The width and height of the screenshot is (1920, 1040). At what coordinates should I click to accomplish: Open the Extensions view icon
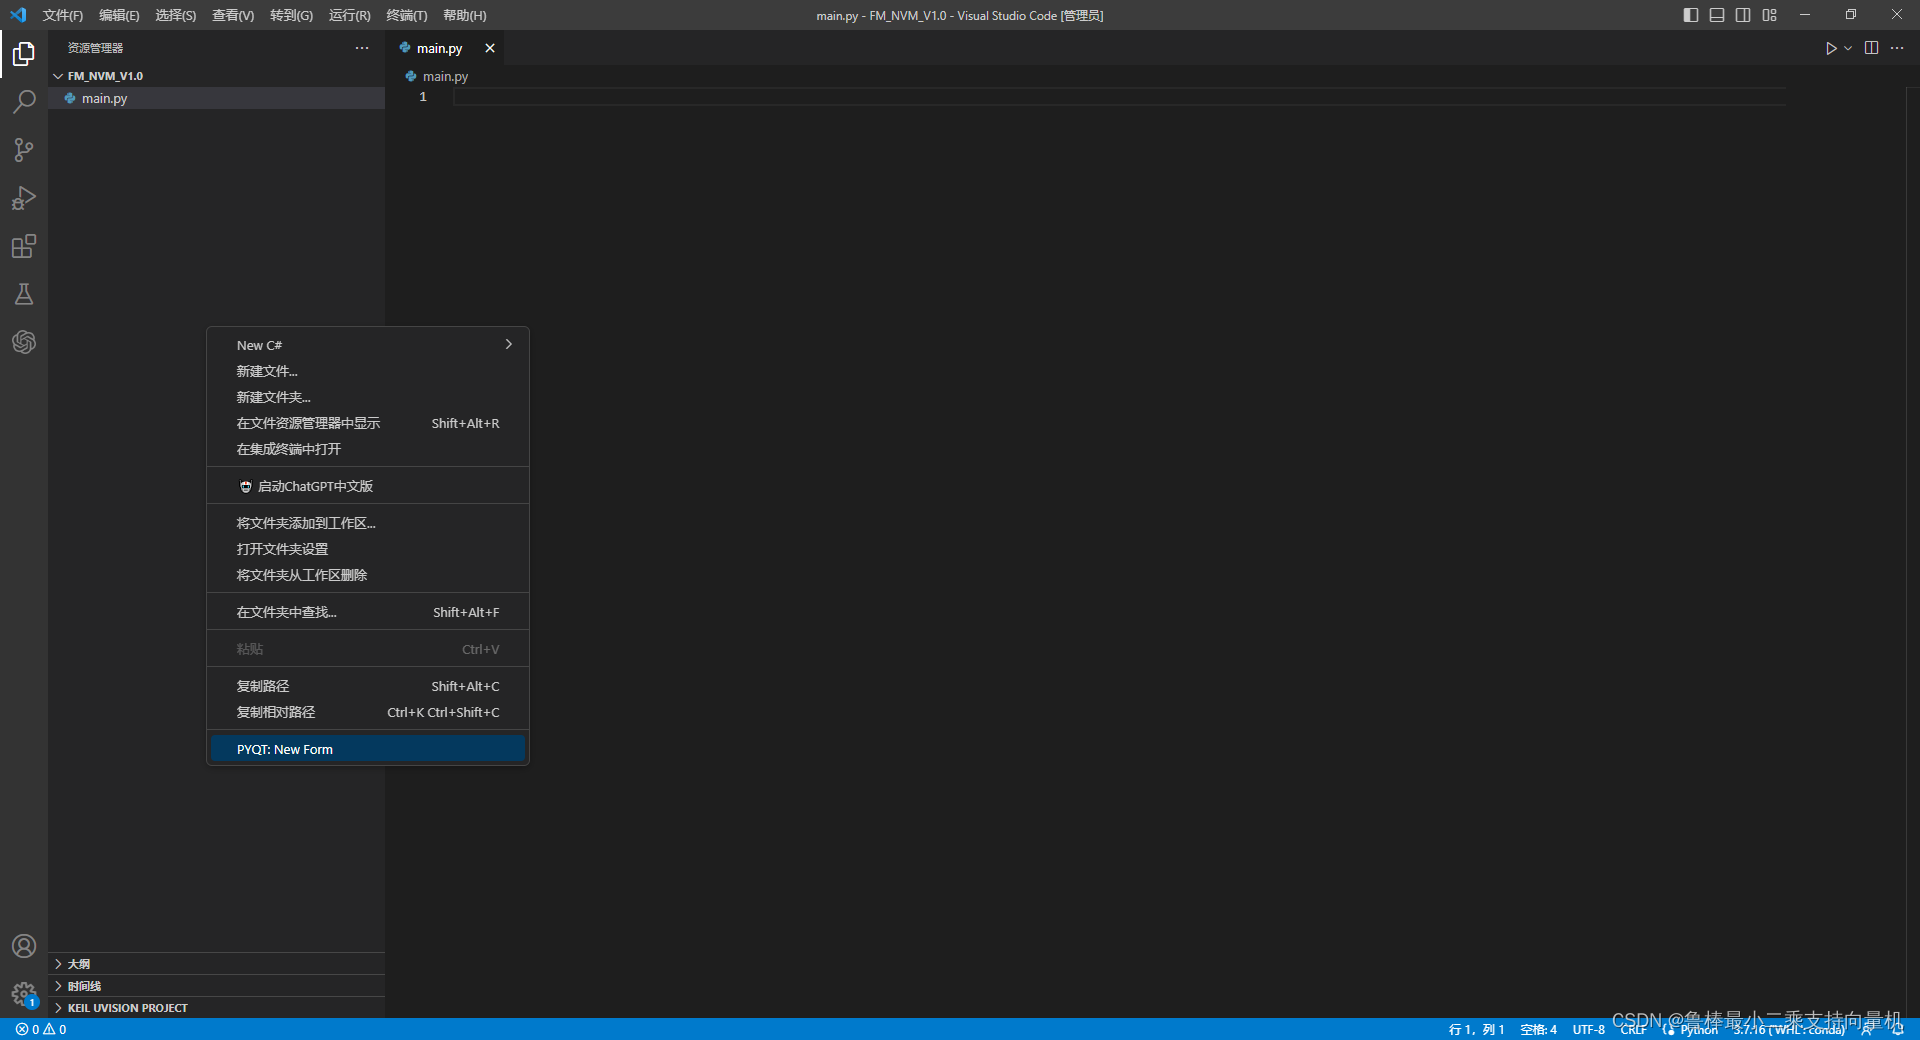coord(24,246)
